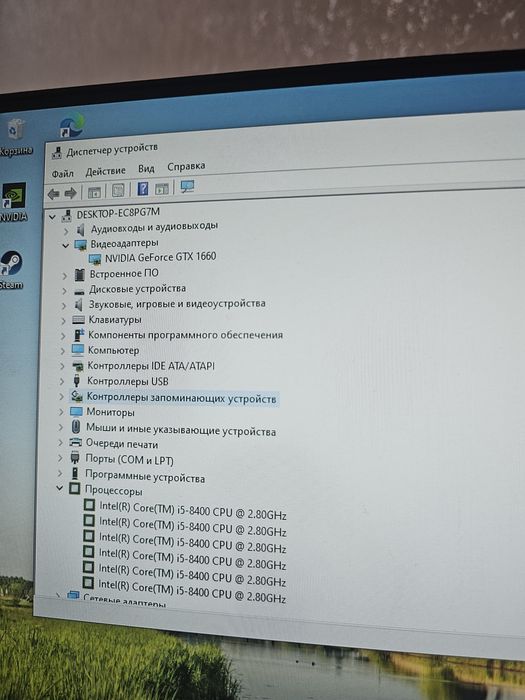The height and width of the screenshot is (700, 525).
Task: Click the action pane toolbar icon
Action: pyautogui.click(x=161, y=189)
